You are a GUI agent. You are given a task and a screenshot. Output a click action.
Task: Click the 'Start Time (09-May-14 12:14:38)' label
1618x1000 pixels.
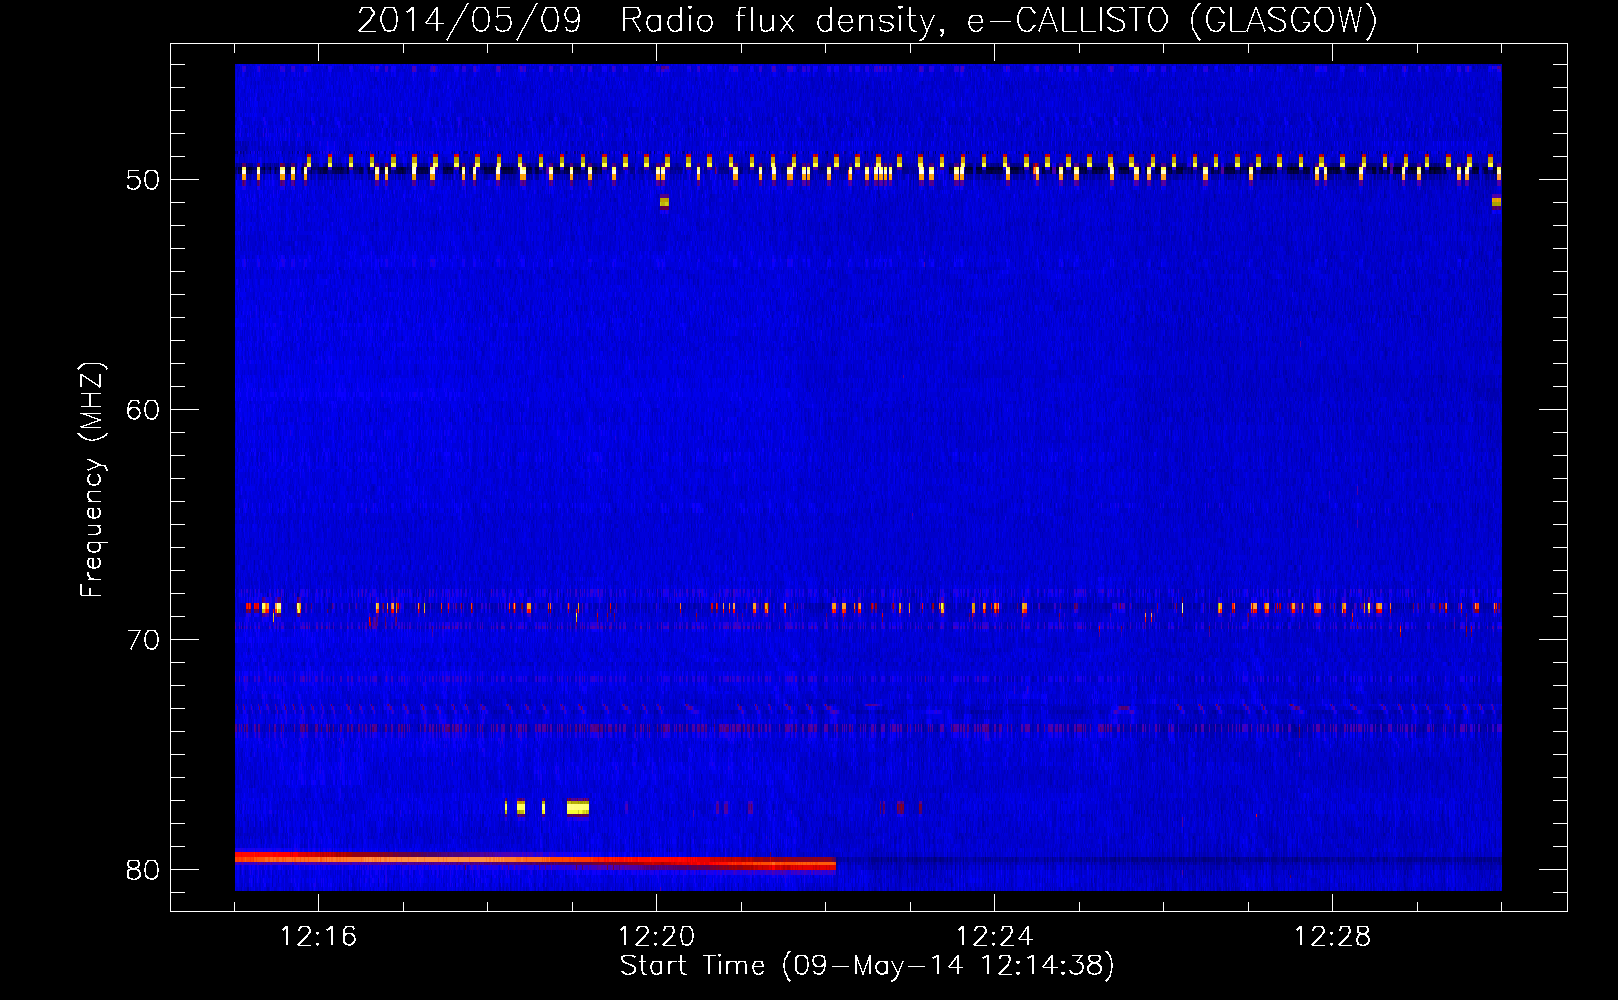[867, 966]
